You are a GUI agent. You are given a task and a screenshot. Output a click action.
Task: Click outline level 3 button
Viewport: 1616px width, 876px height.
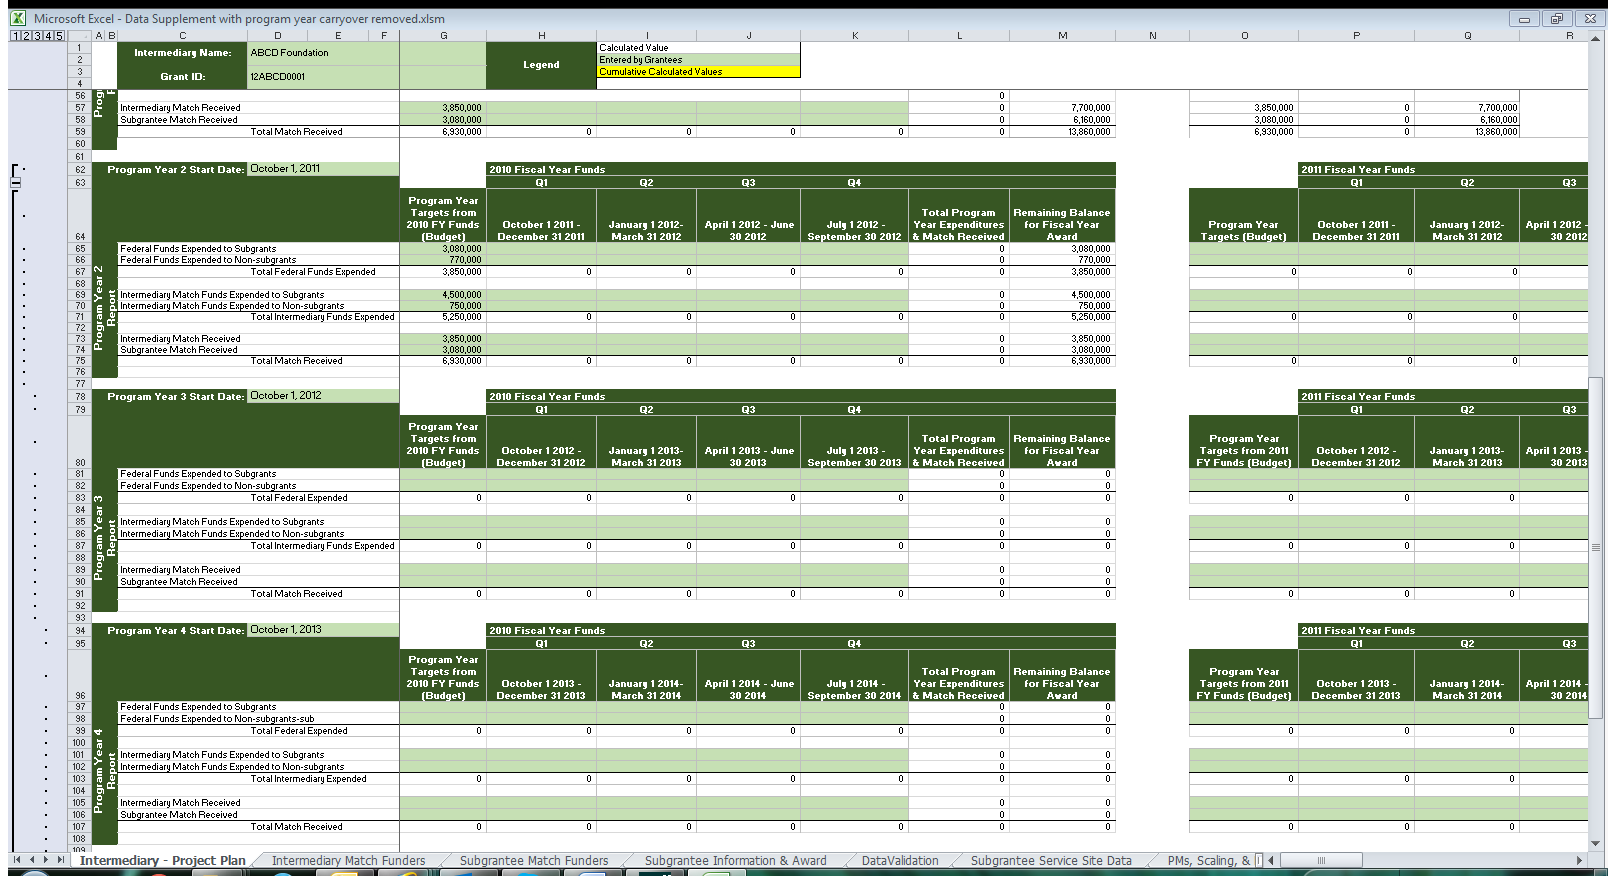(x=36, y=36)
